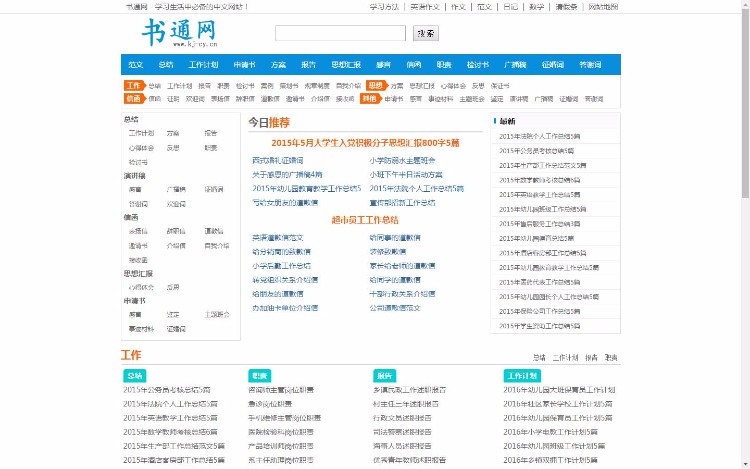Image resolution: width=750 pixels, height=469 pixels.
Task: Open 事迹材料 in the left sidebar
Action: click(141, 329)
